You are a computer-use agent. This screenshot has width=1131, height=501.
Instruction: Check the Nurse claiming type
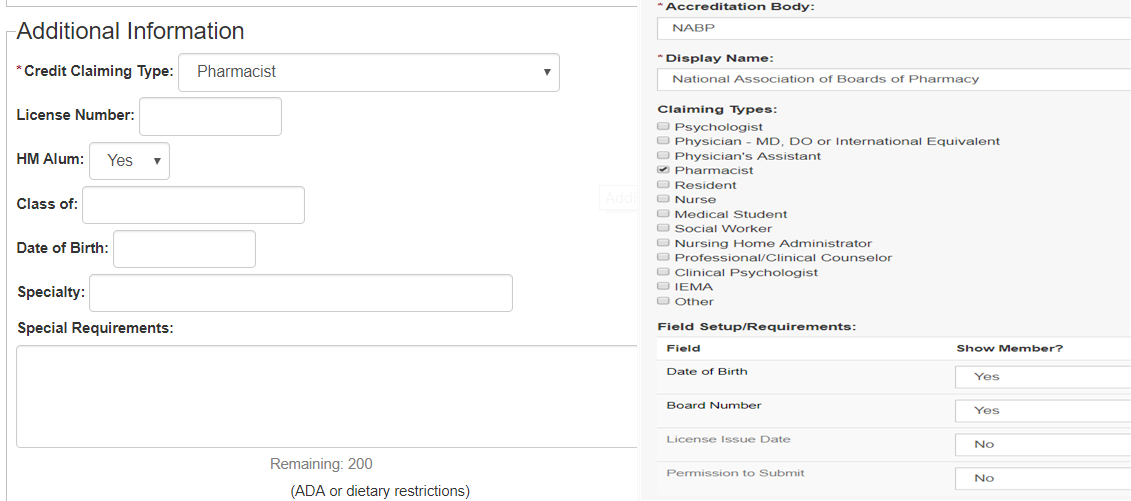pos(663,199)
